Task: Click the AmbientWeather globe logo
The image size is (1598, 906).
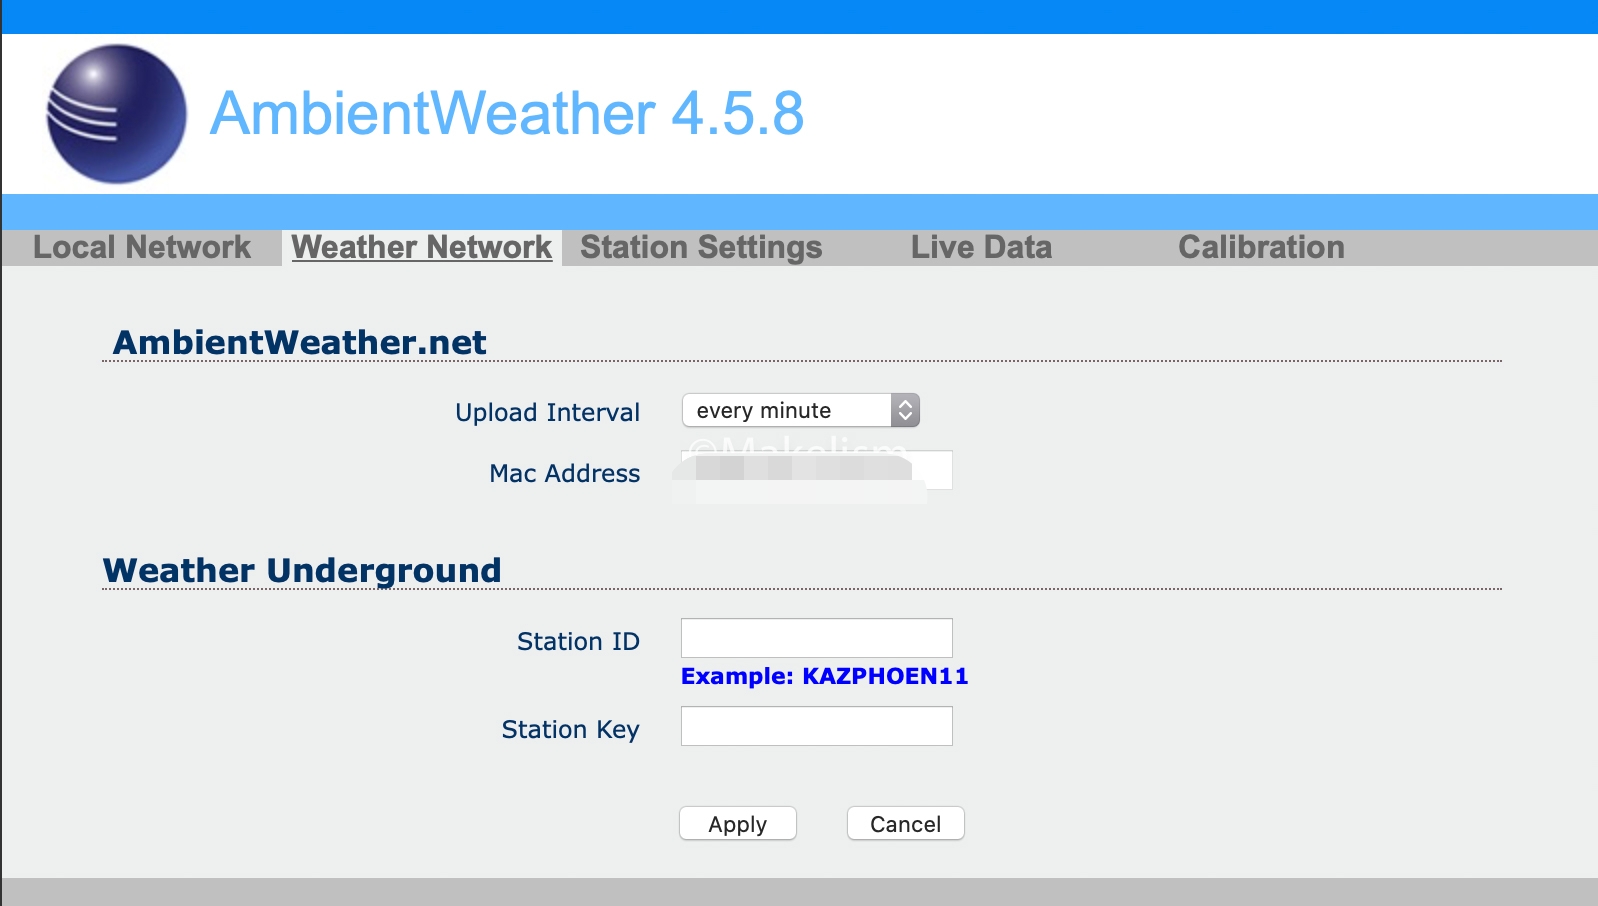Action: point(117,114)
